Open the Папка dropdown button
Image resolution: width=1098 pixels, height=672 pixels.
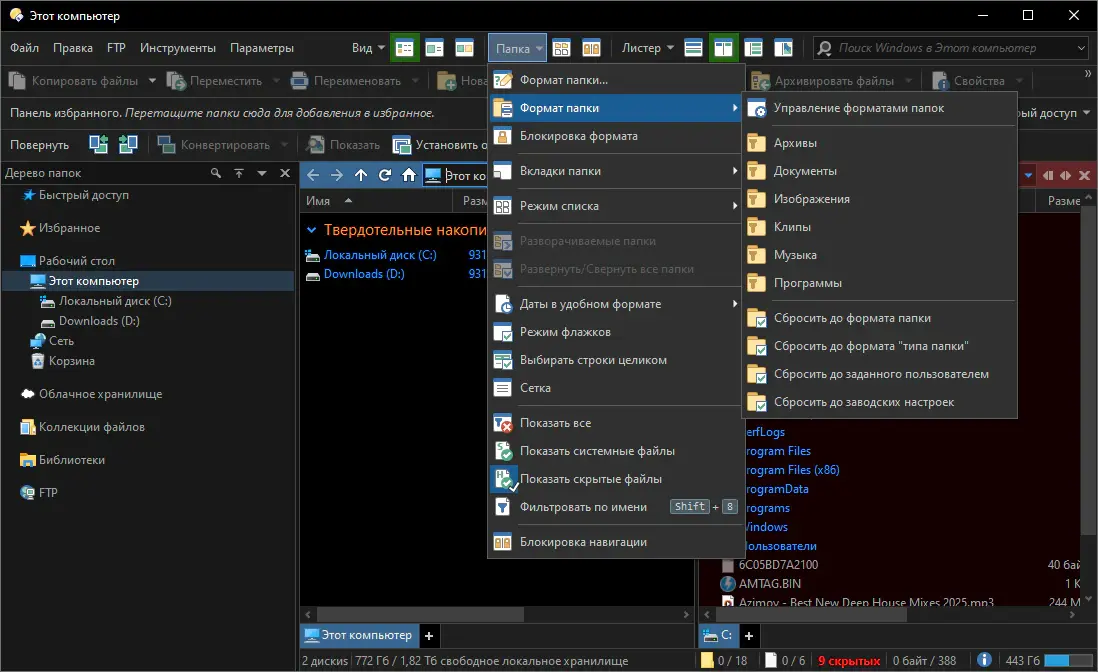(x=517, y=48)
